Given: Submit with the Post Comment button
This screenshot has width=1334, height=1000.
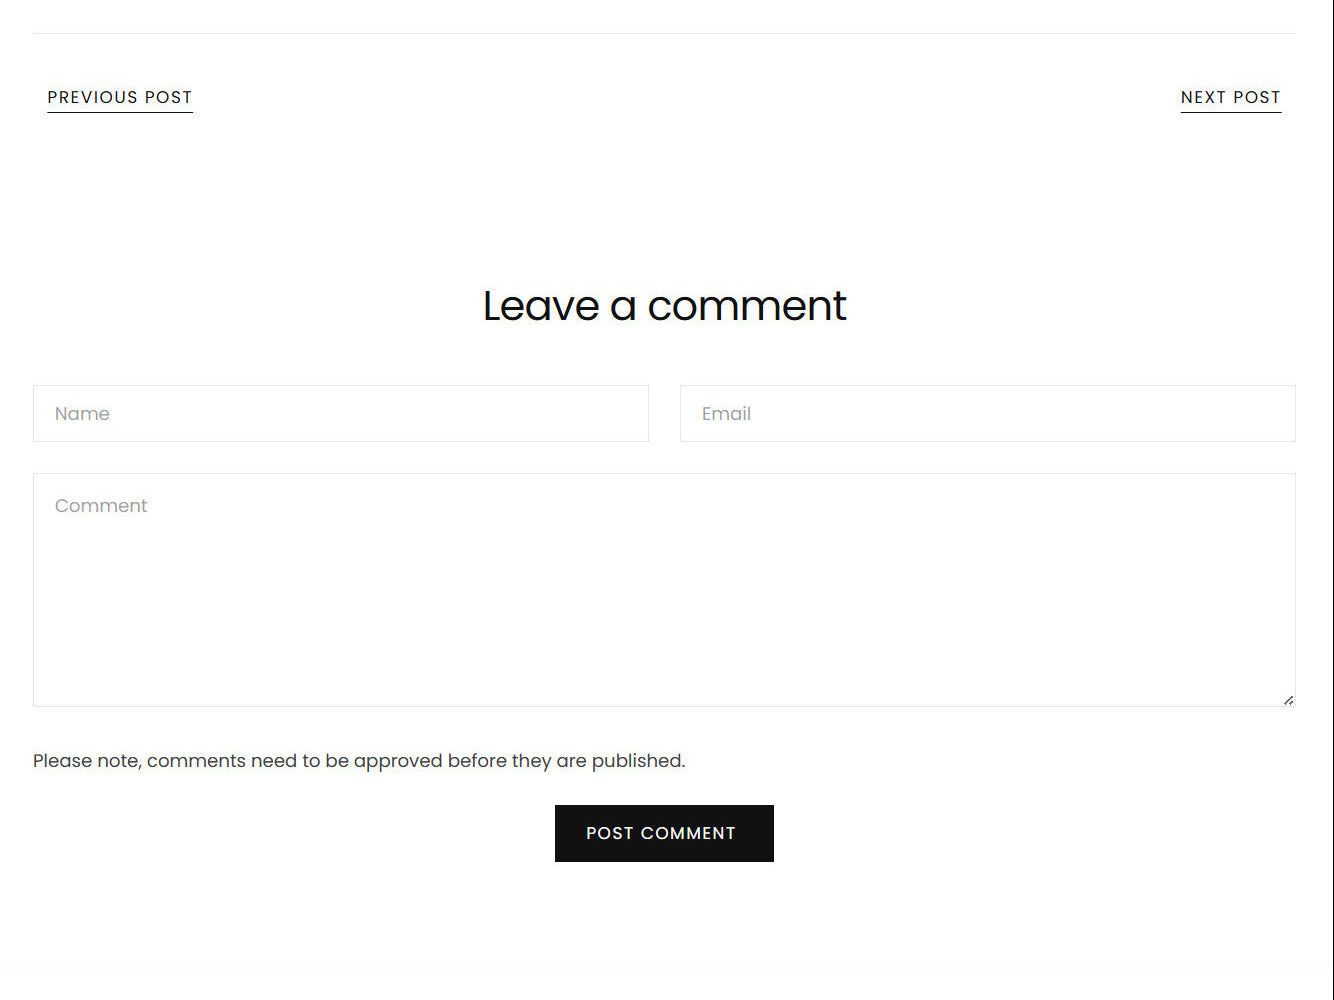Looking at the screenshot, I should click(664, 833).
